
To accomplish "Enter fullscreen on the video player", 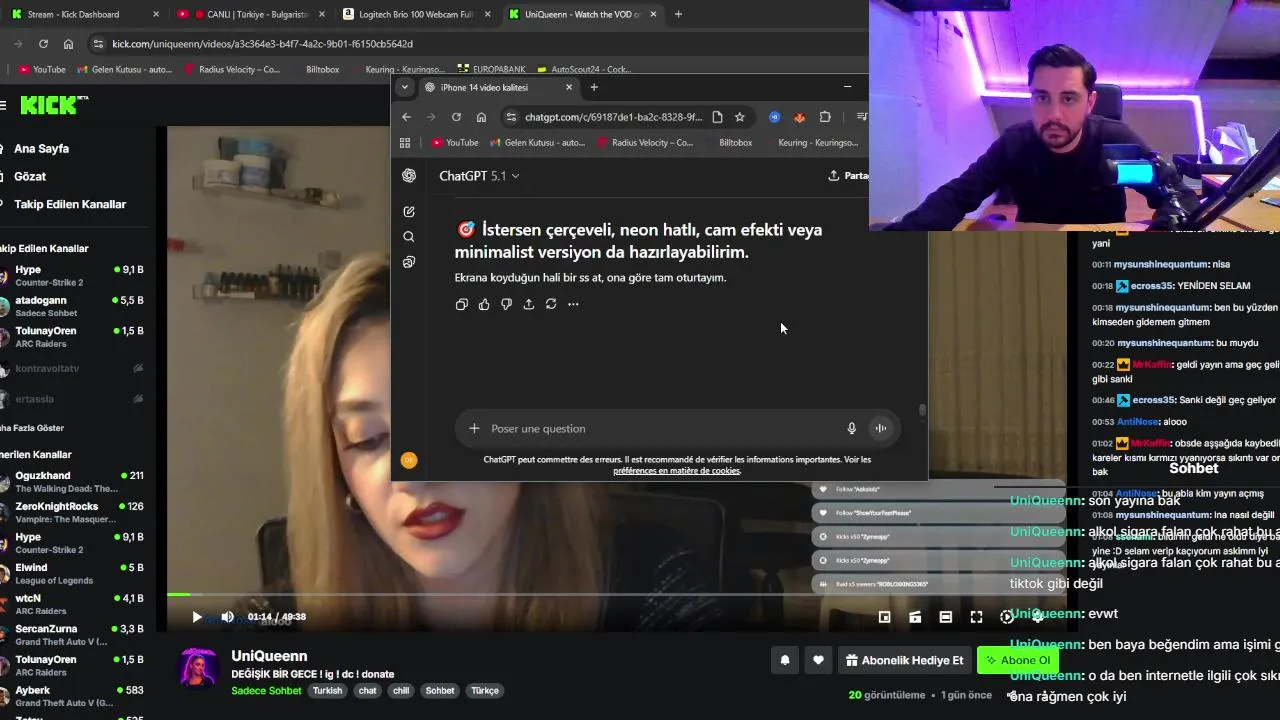I will coord(976,617).
